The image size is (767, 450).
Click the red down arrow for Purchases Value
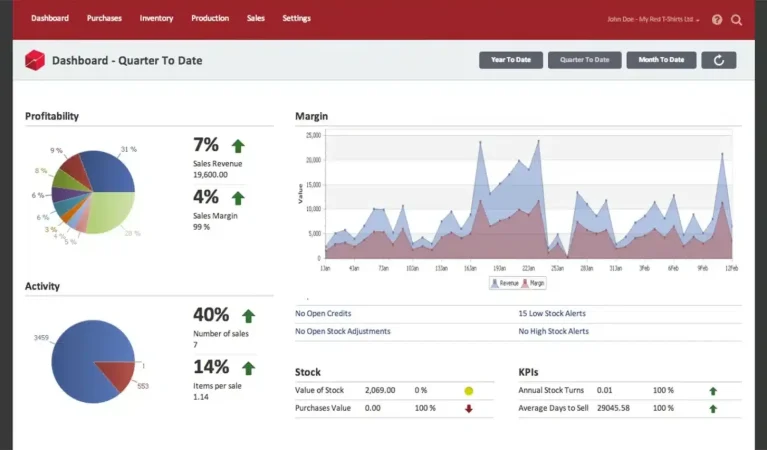(x=469, y=408)
